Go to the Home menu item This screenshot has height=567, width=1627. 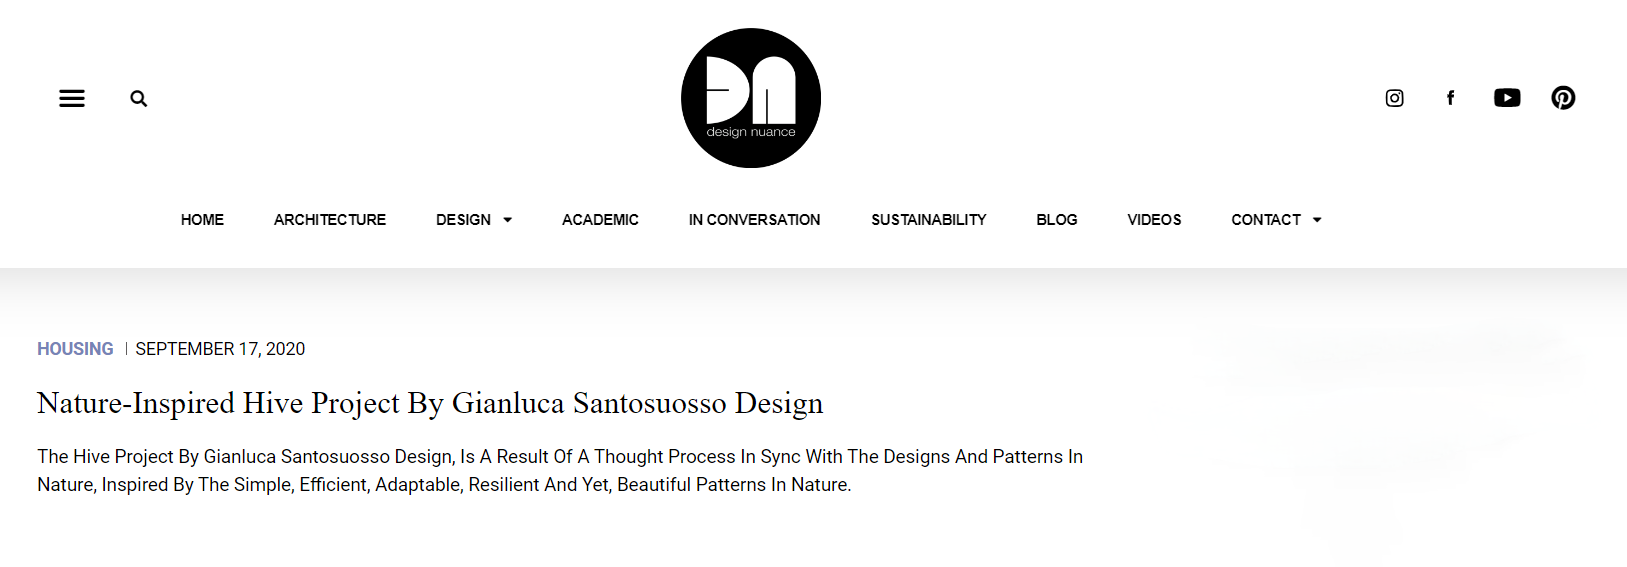pyautogui.click(x=202, y=220)
